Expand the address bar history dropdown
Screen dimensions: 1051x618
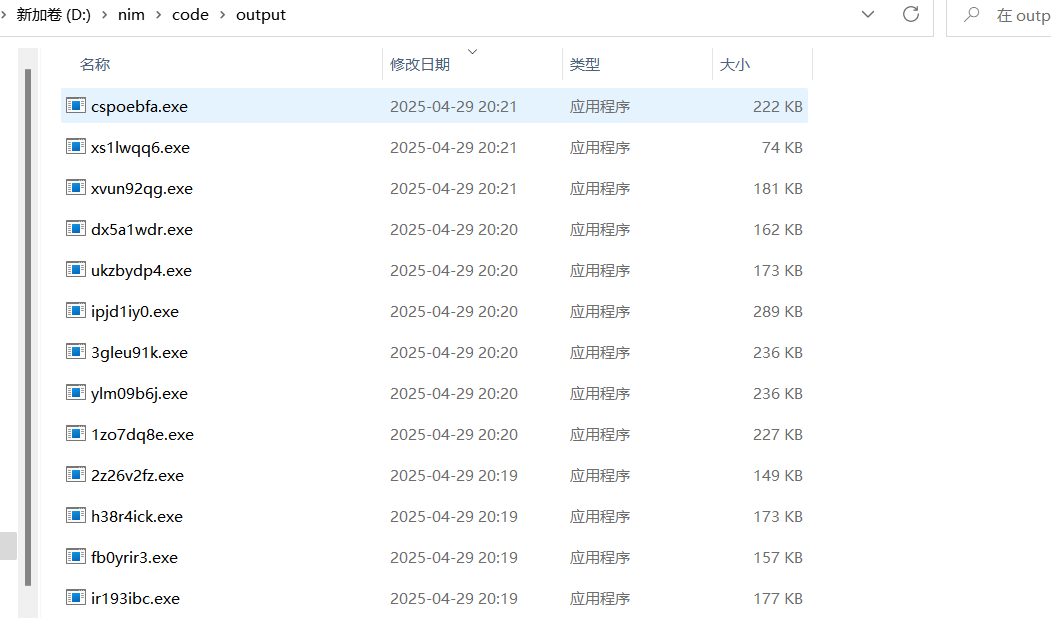[868, 15]
